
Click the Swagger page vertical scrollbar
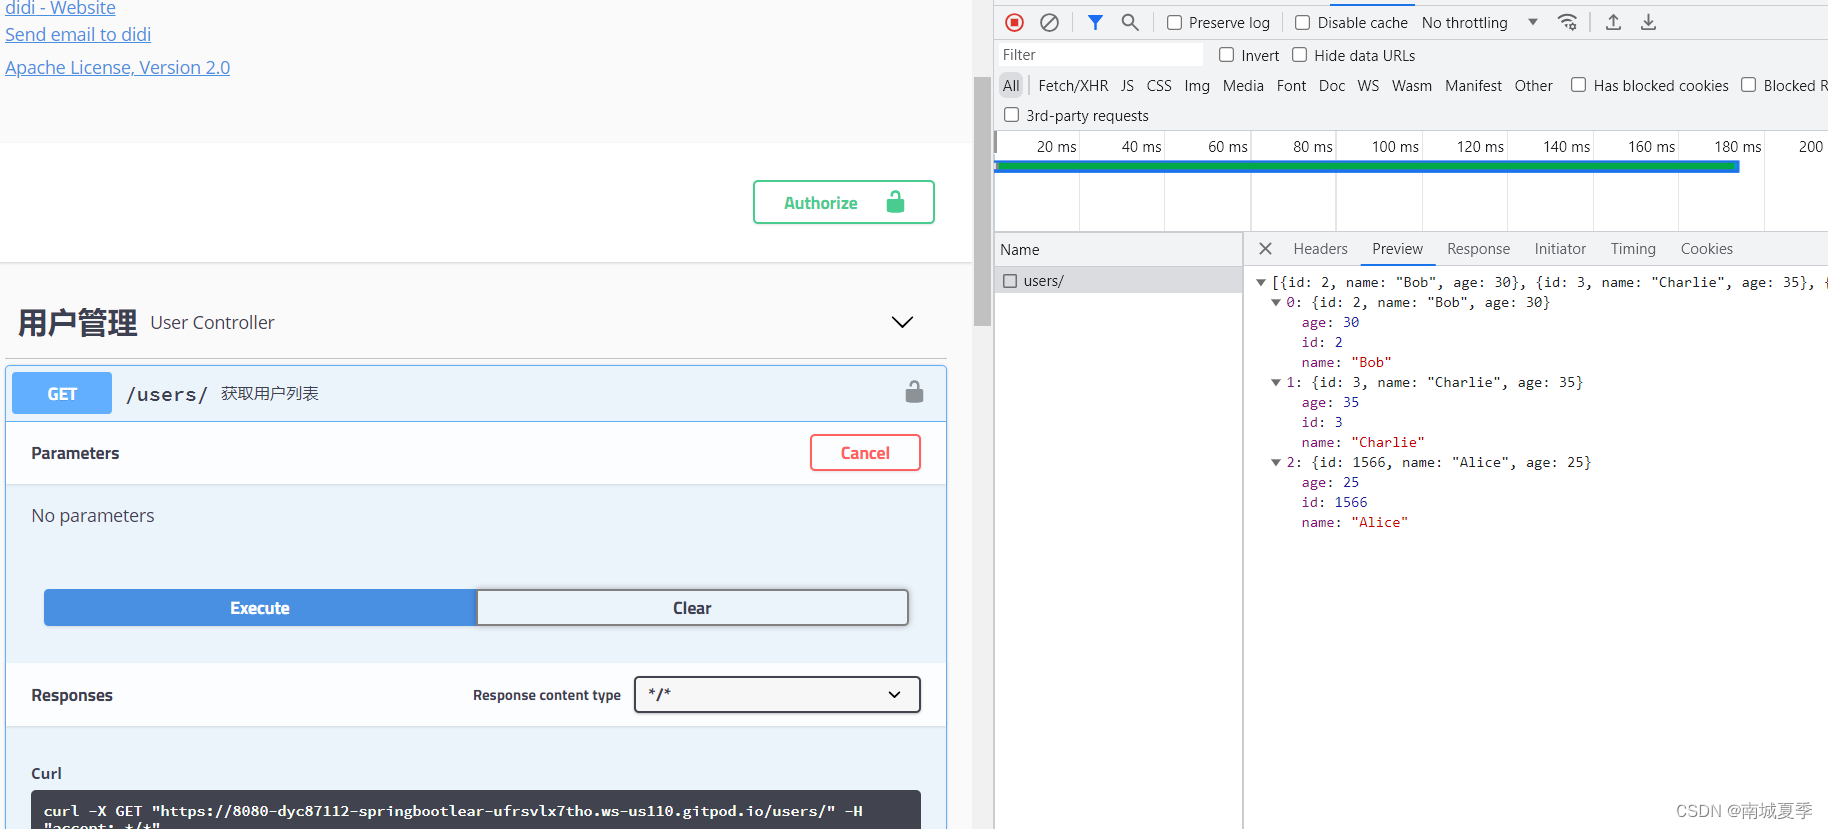[982, 200]
